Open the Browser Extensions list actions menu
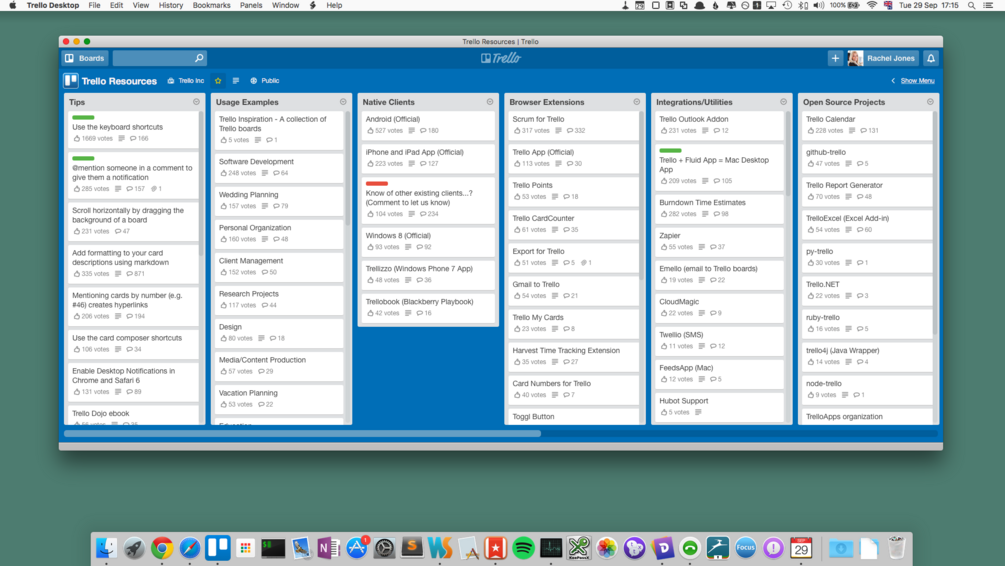1005x566 pixels. point(636,102)
